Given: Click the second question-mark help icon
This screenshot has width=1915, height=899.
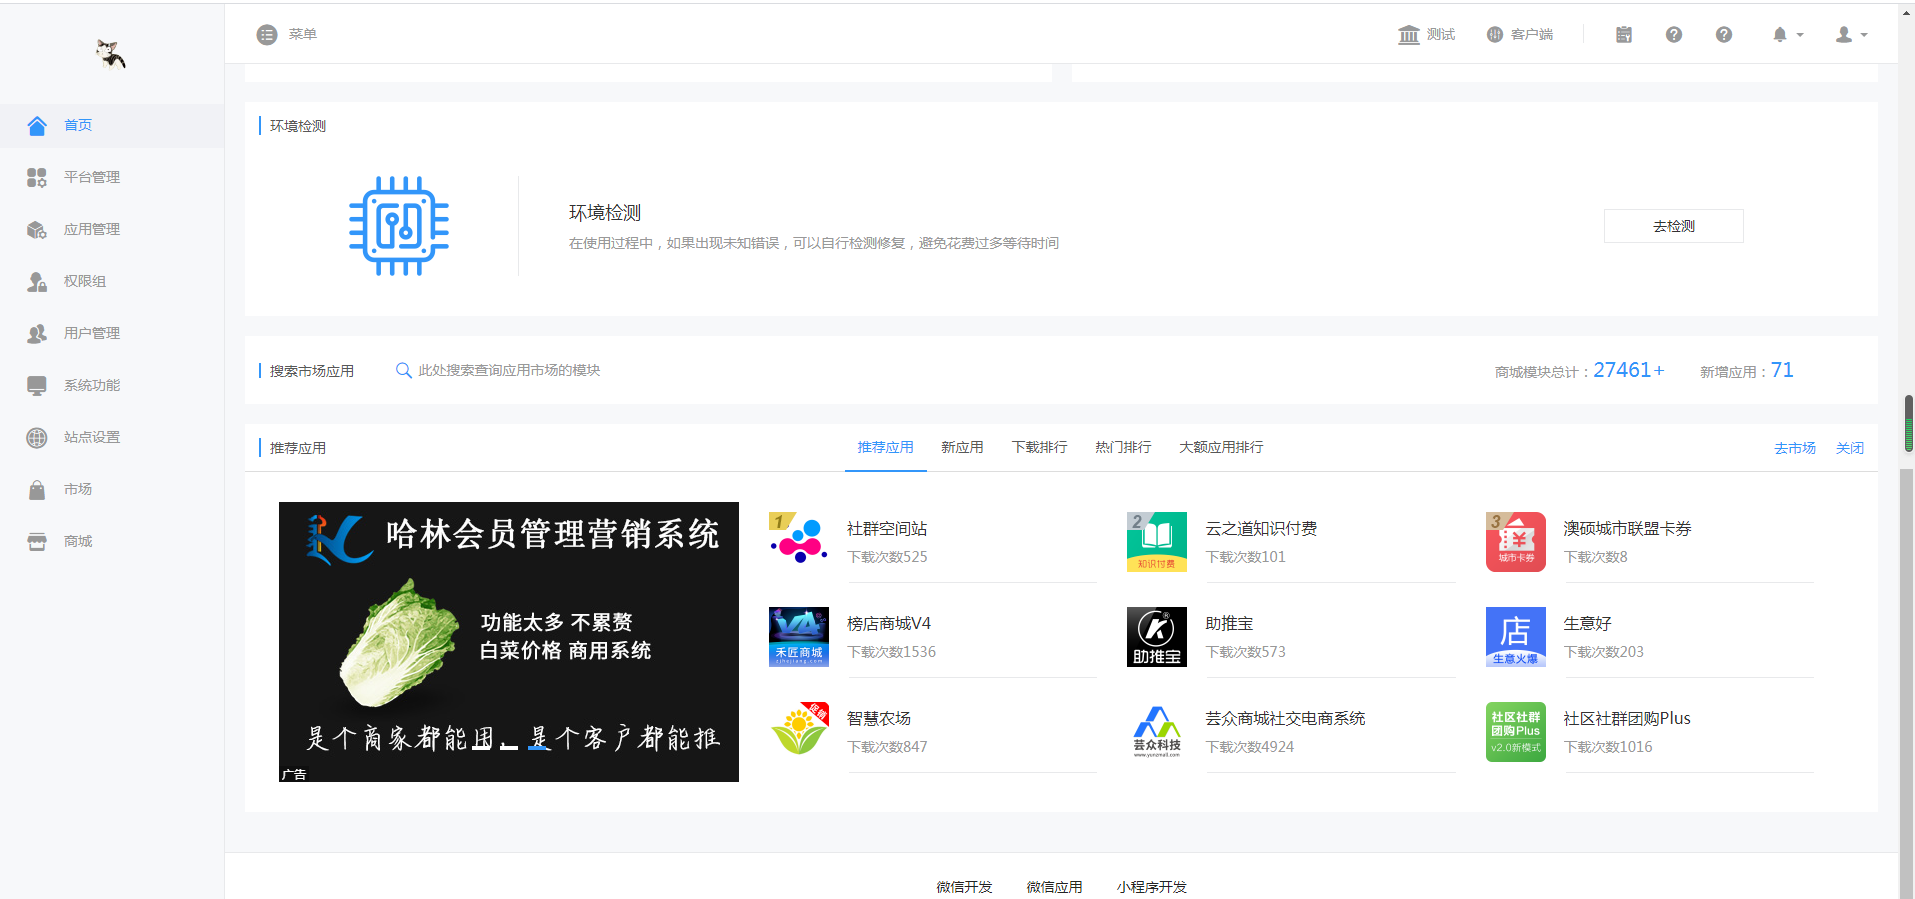Looking at the screenshot, I should click(1724, 35).
